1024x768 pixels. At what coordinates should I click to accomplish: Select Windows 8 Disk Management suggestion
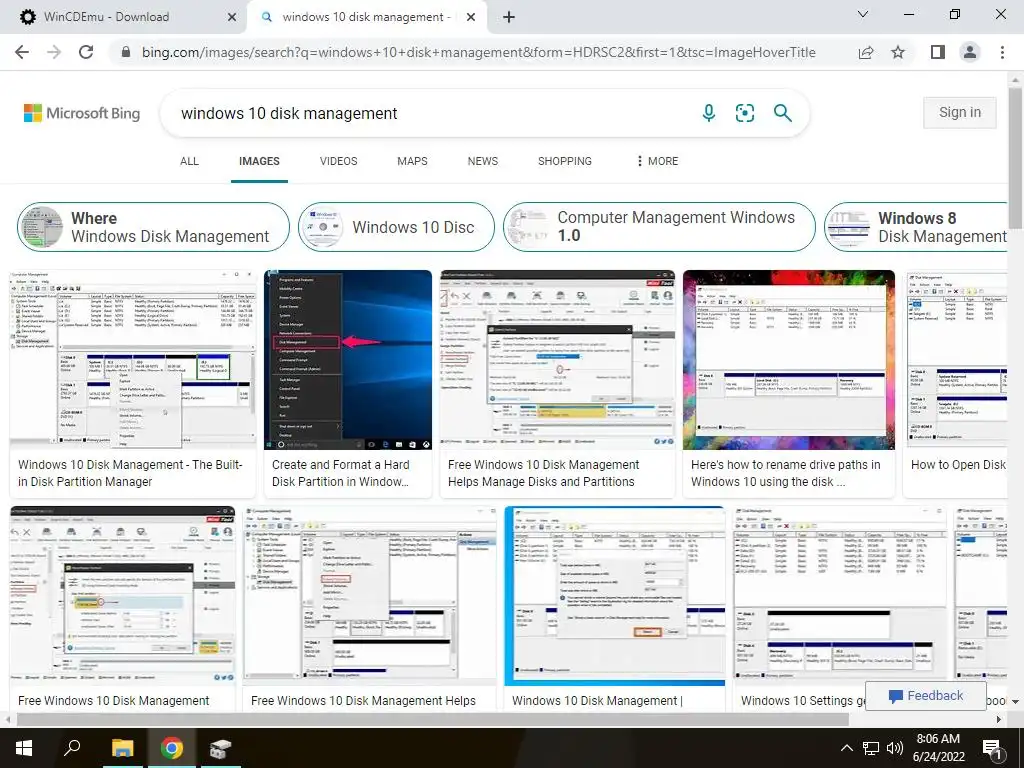point(916,227)
